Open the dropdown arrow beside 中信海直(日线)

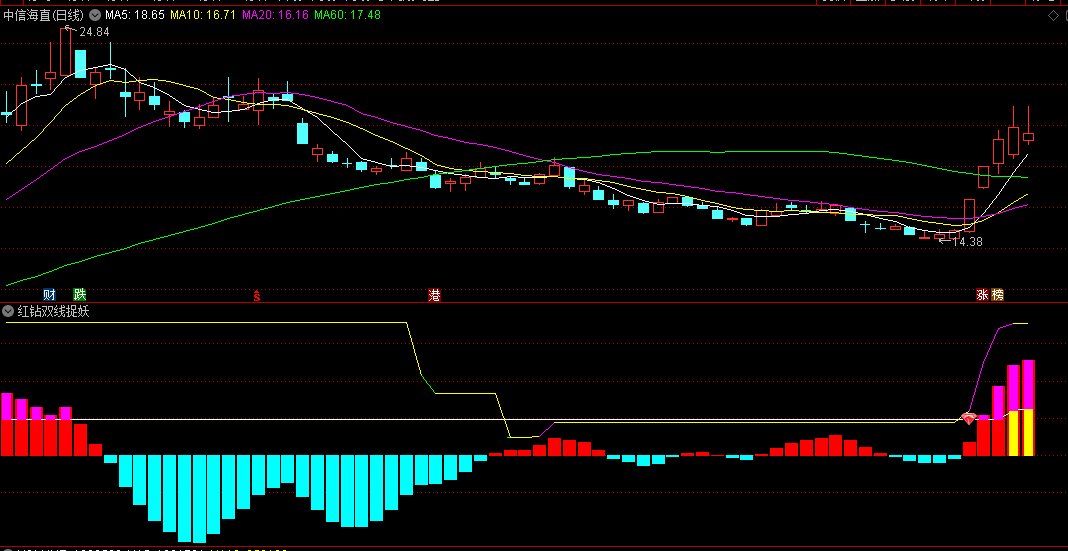(94, 14)
